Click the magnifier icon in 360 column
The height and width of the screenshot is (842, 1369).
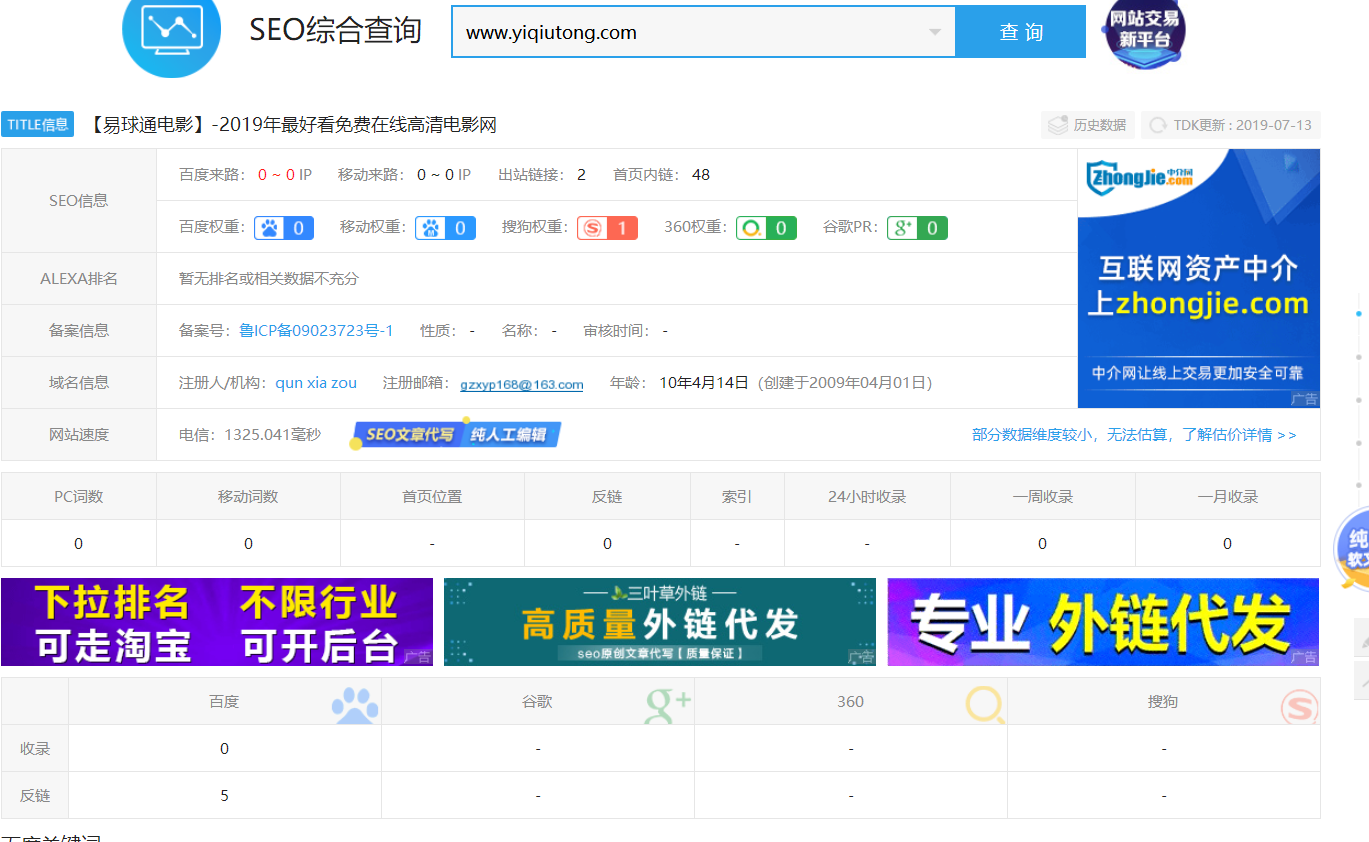point(985,705)
